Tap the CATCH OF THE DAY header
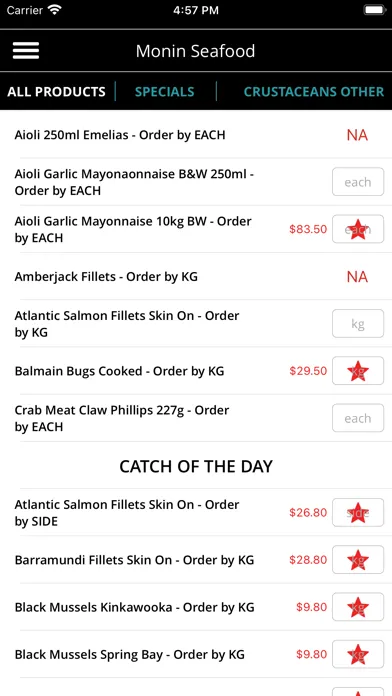The width and height of the screenshot is (392, 696). click(196, 466)
